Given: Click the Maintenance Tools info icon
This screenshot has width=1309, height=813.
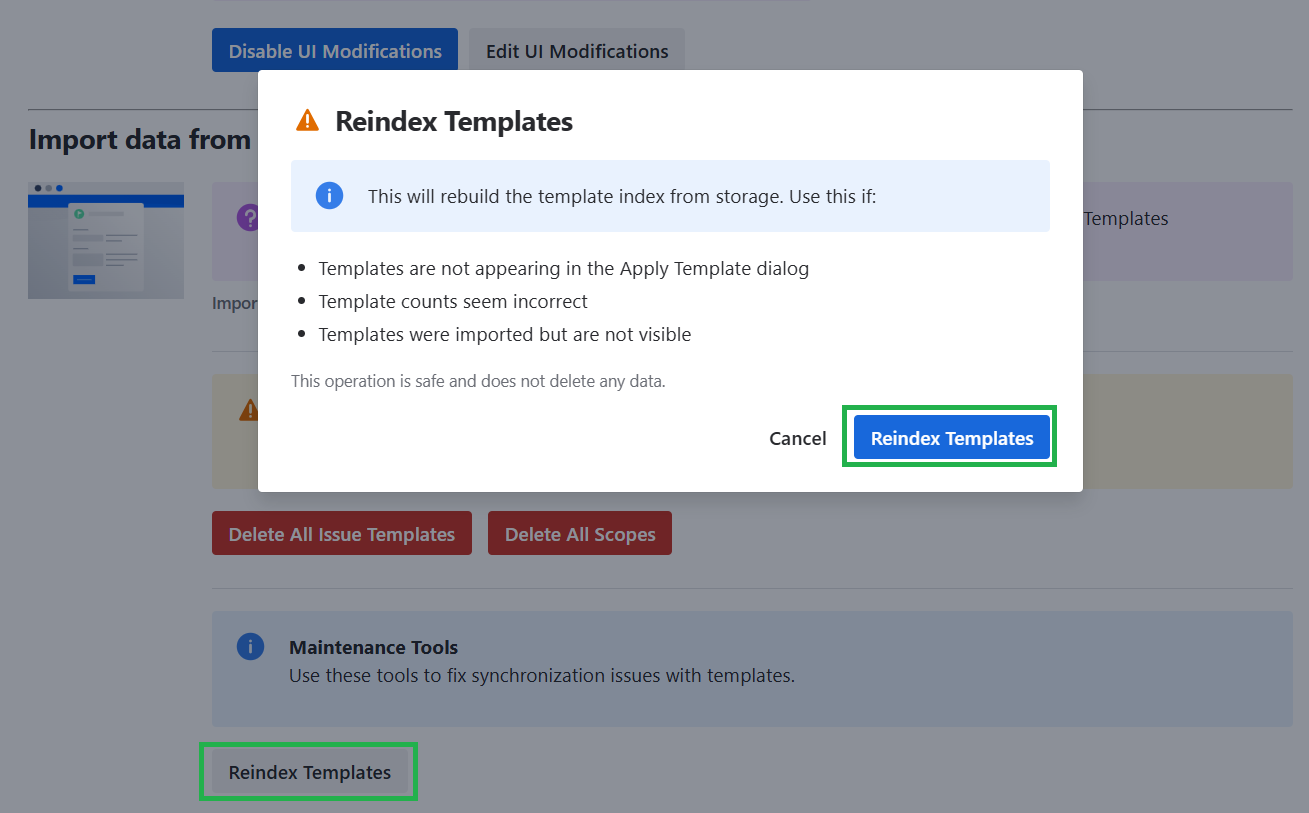Looking at the screenshot, I should coord(250,647).
